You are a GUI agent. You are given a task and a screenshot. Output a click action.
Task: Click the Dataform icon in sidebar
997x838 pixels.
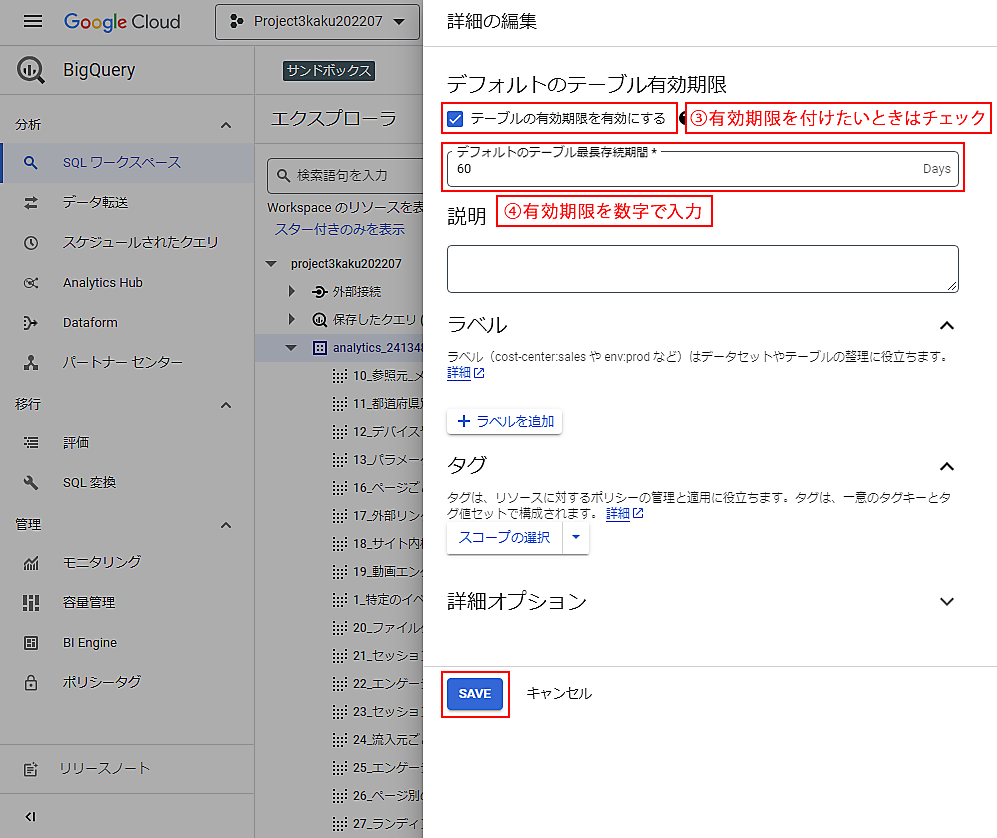(x=31, y=323)
